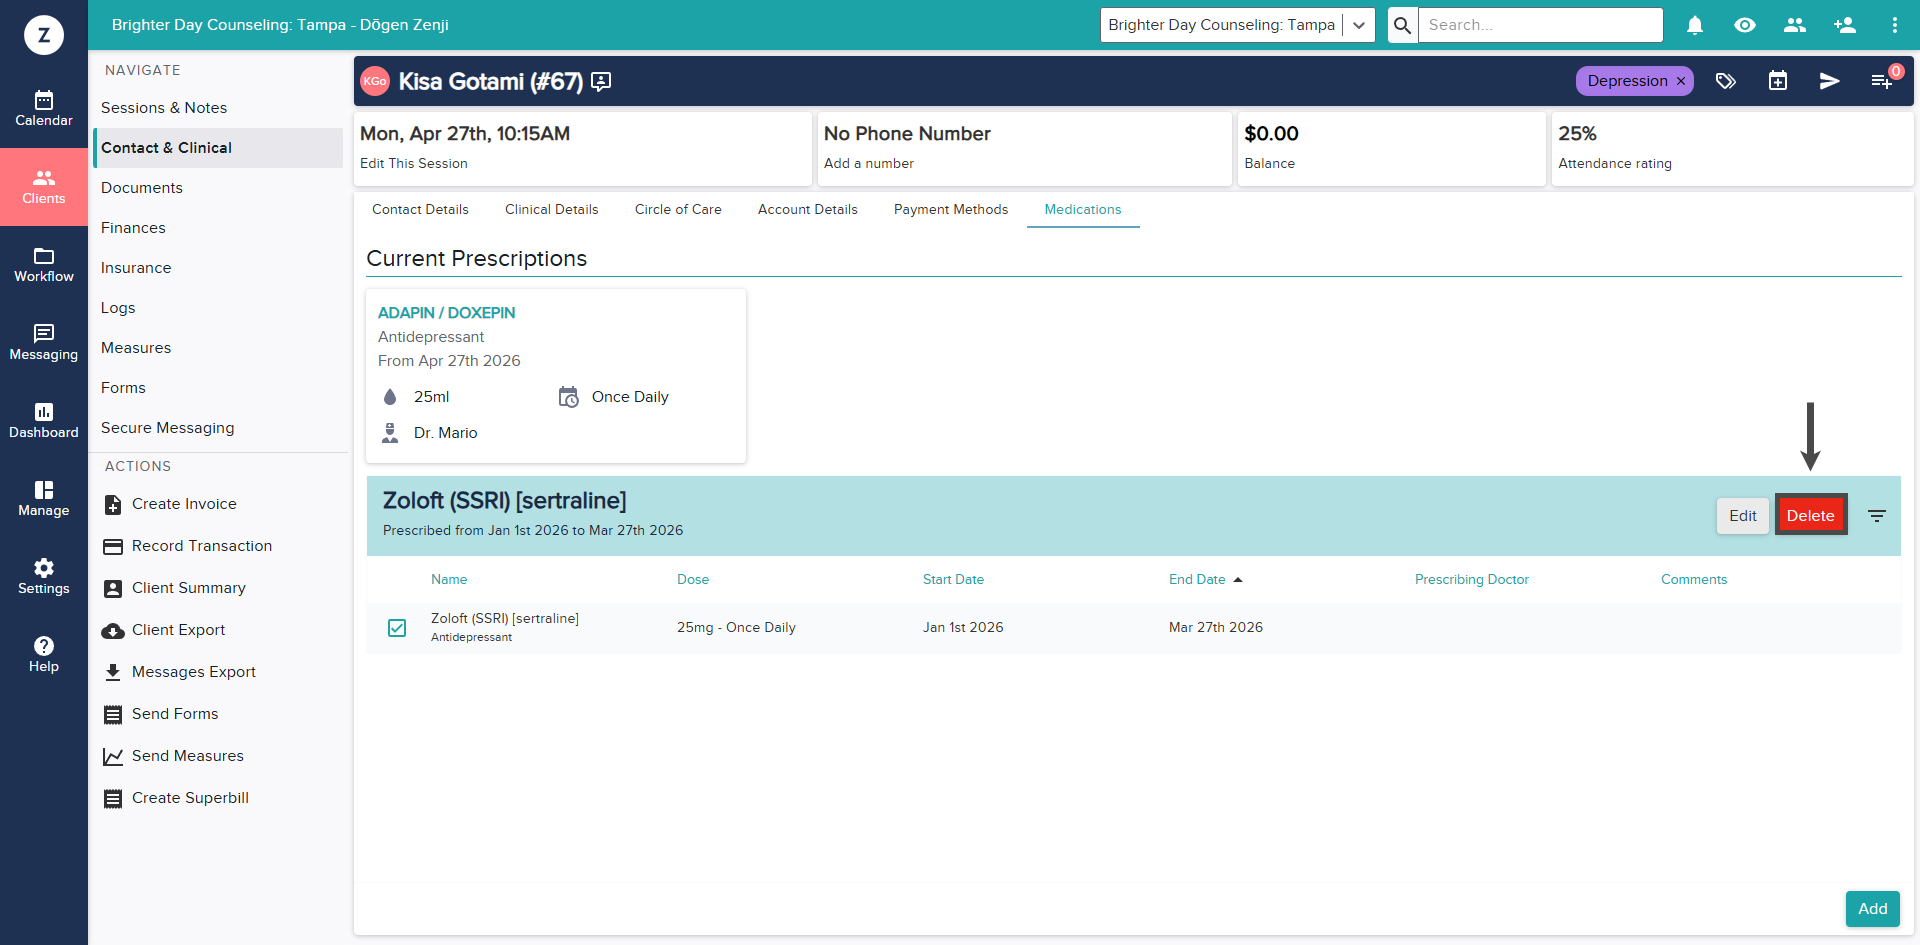Sort by Prescribing Doctor column header
The image size is (1920, 945).
(x=1472, y=580)
